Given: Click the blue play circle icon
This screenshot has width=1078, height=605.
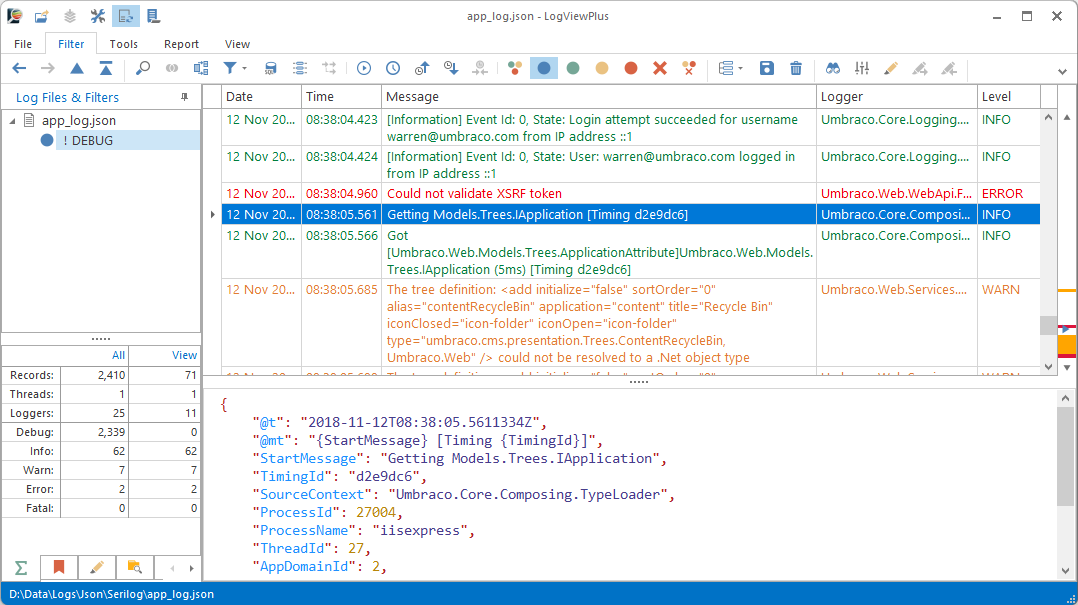Looking at the screenshot, I should coord(364,68).
